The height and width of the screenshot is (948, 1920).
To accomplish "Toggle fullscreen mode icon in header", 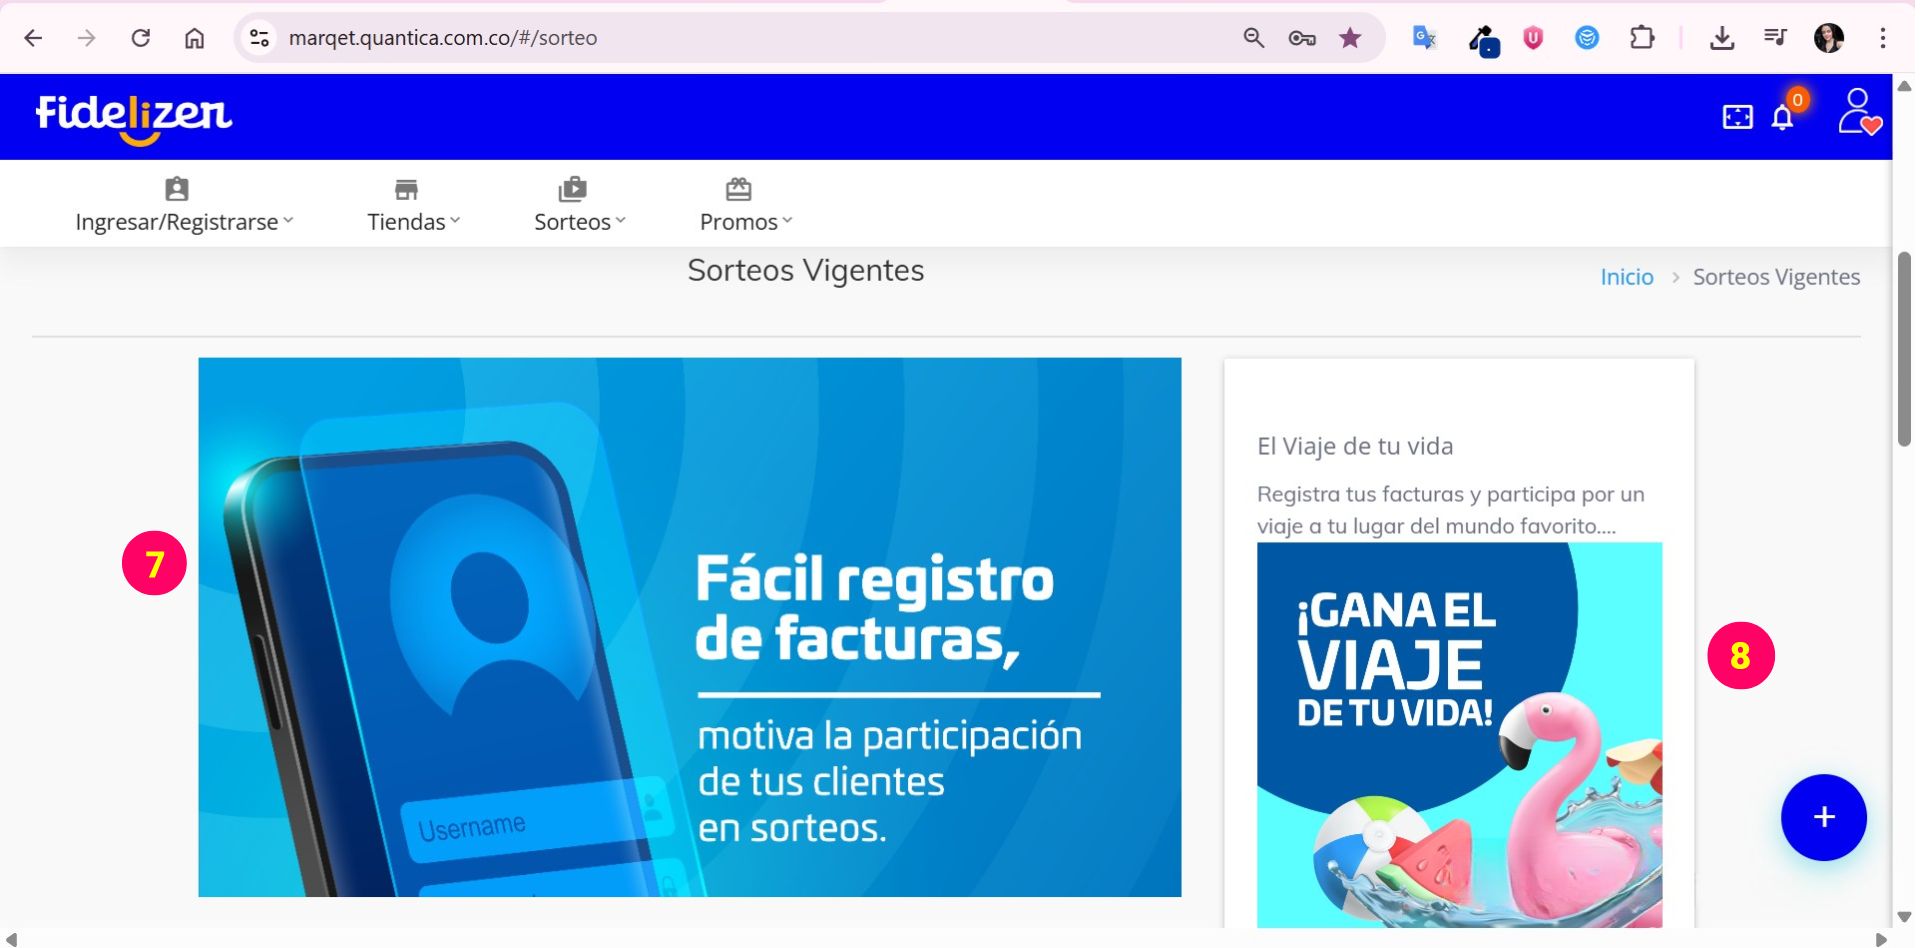I will (1738, 117).
